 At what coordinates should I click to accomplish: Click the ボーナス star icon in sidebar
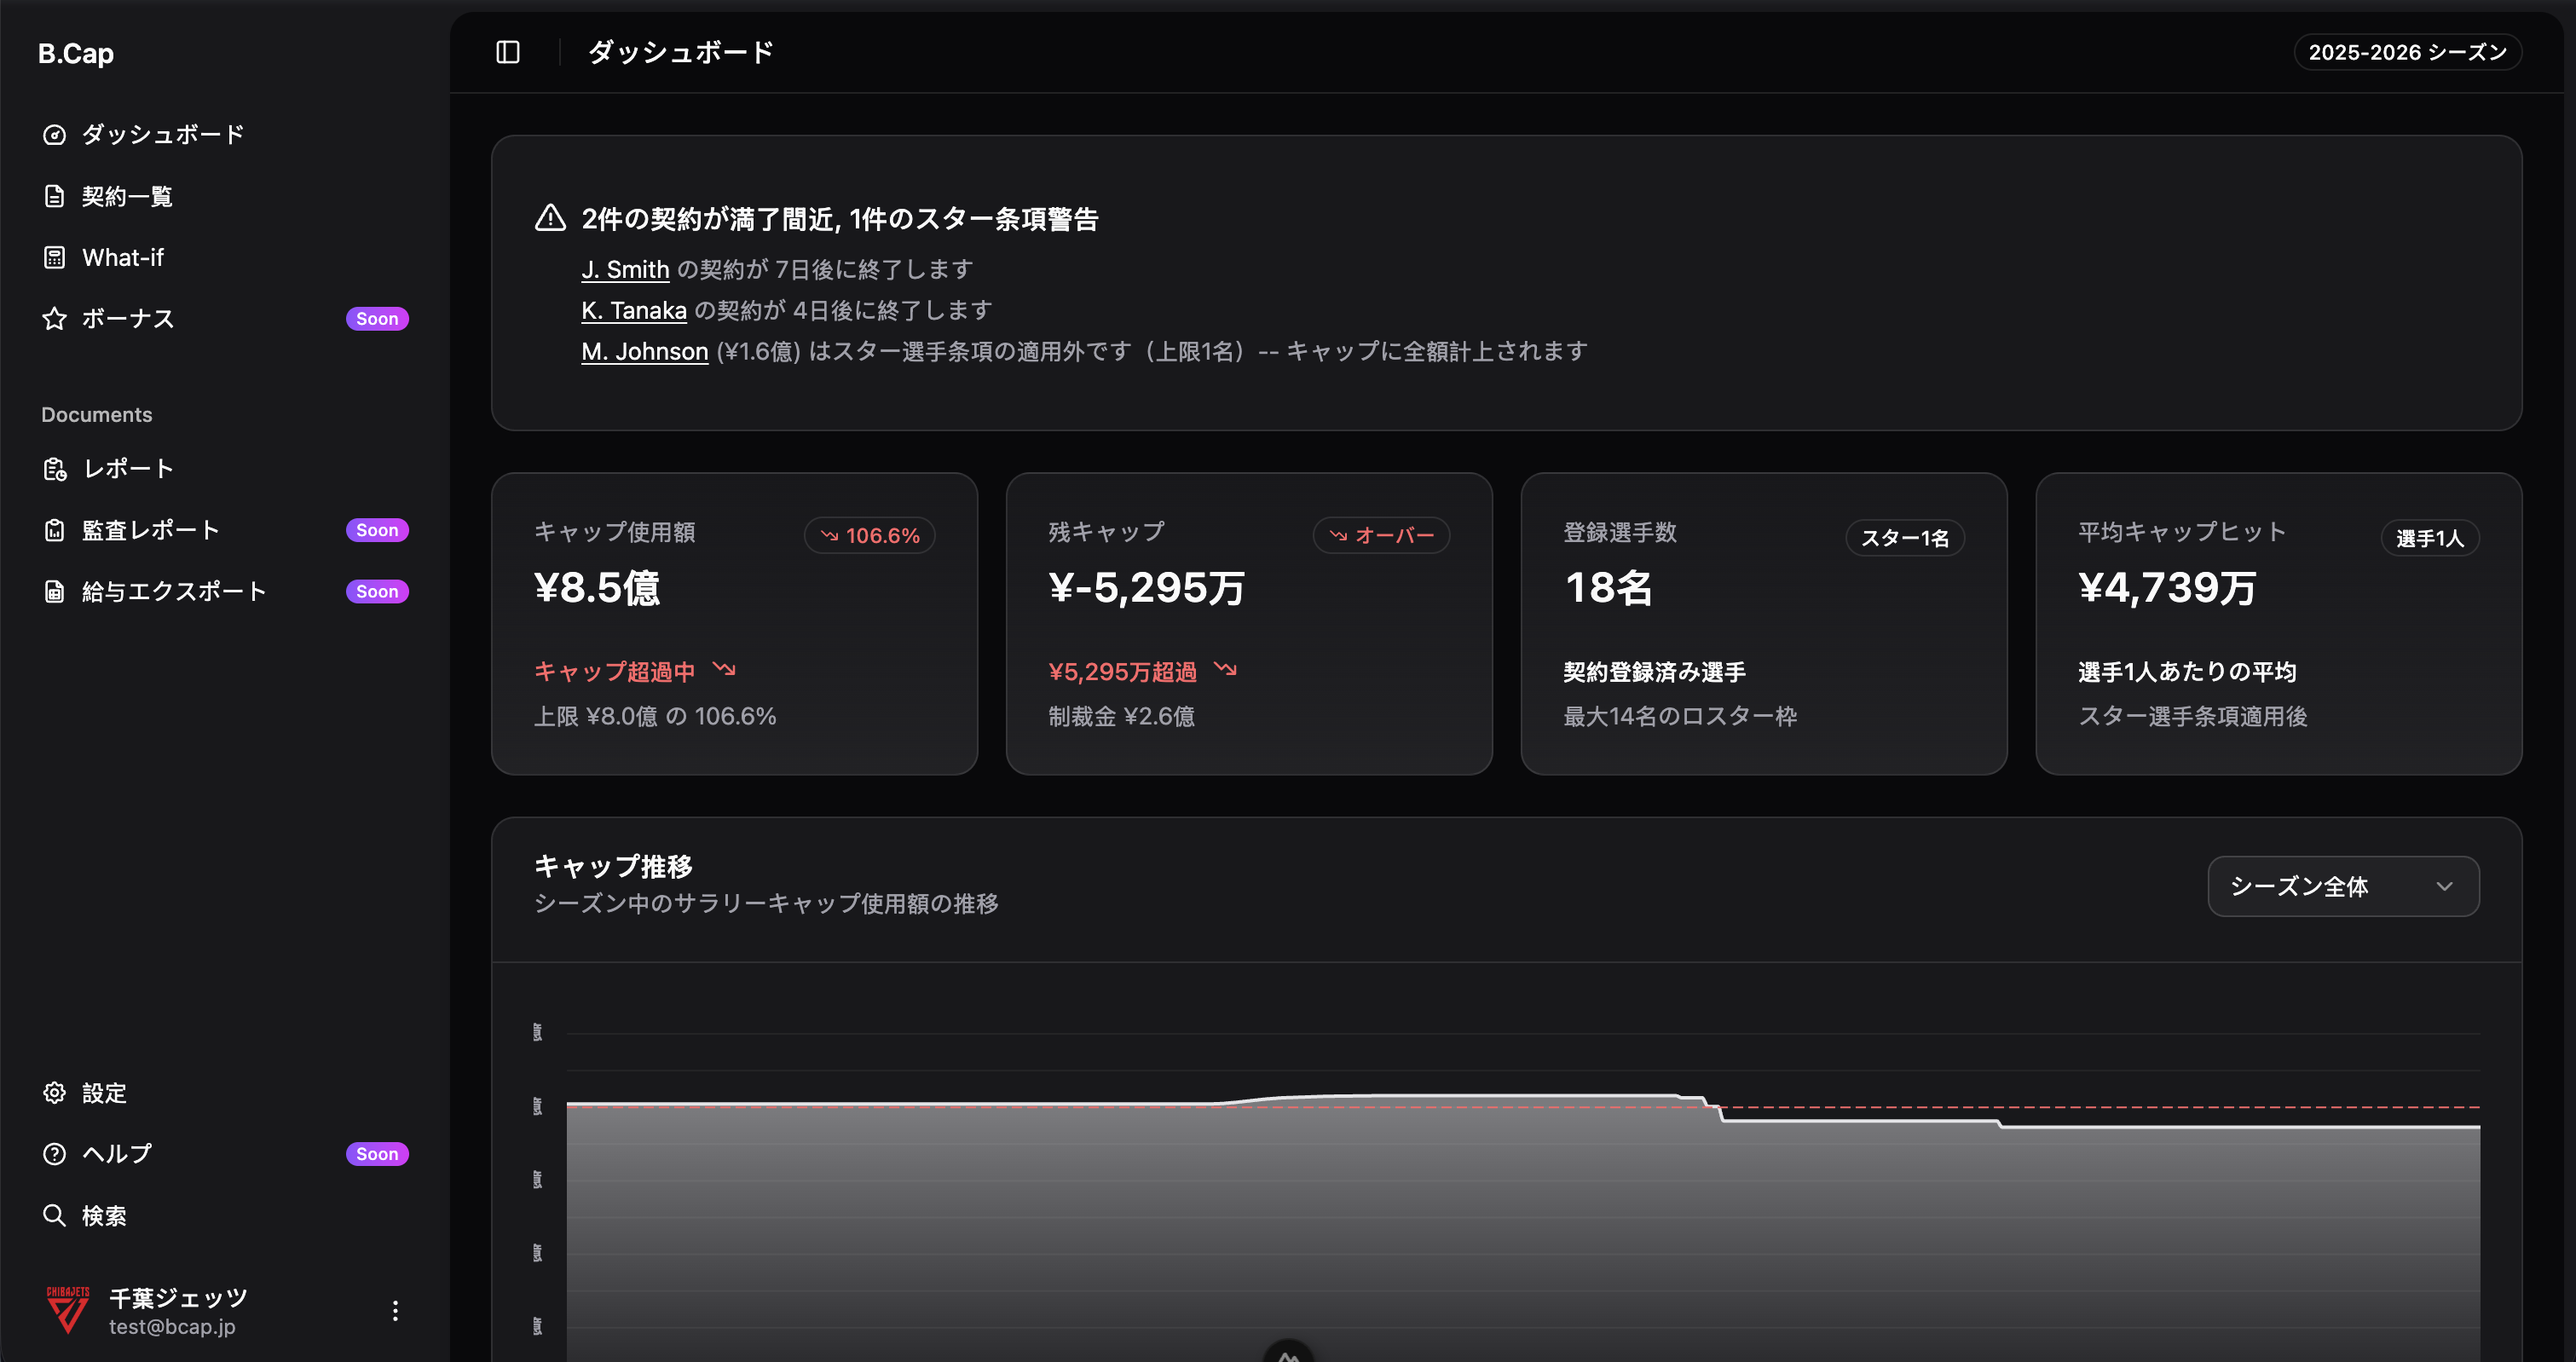[x=55, y=318]
